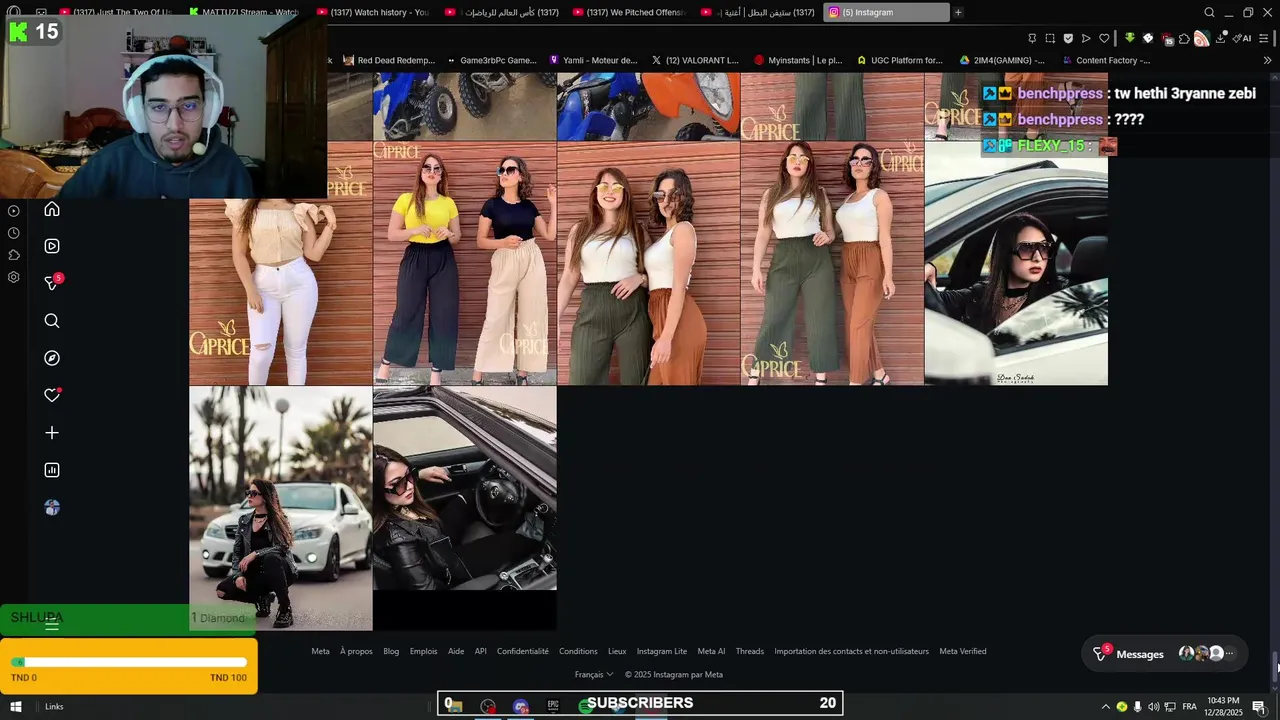Click the snapshot capture icon in toolbar
Image resolution: width=1280 pixels, height=720 pixels.
tap(1050, 38)
